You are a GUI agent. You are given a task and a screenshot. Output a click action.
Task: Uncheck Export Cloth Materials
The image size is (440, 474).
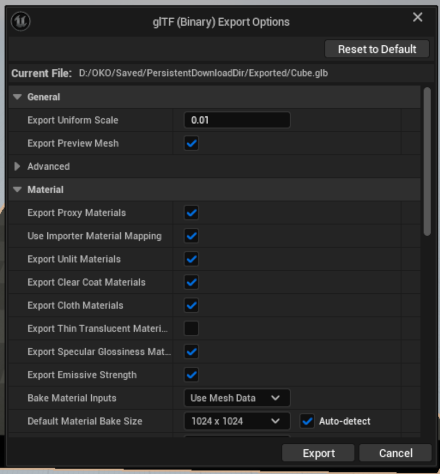click(x=192, y=305)
